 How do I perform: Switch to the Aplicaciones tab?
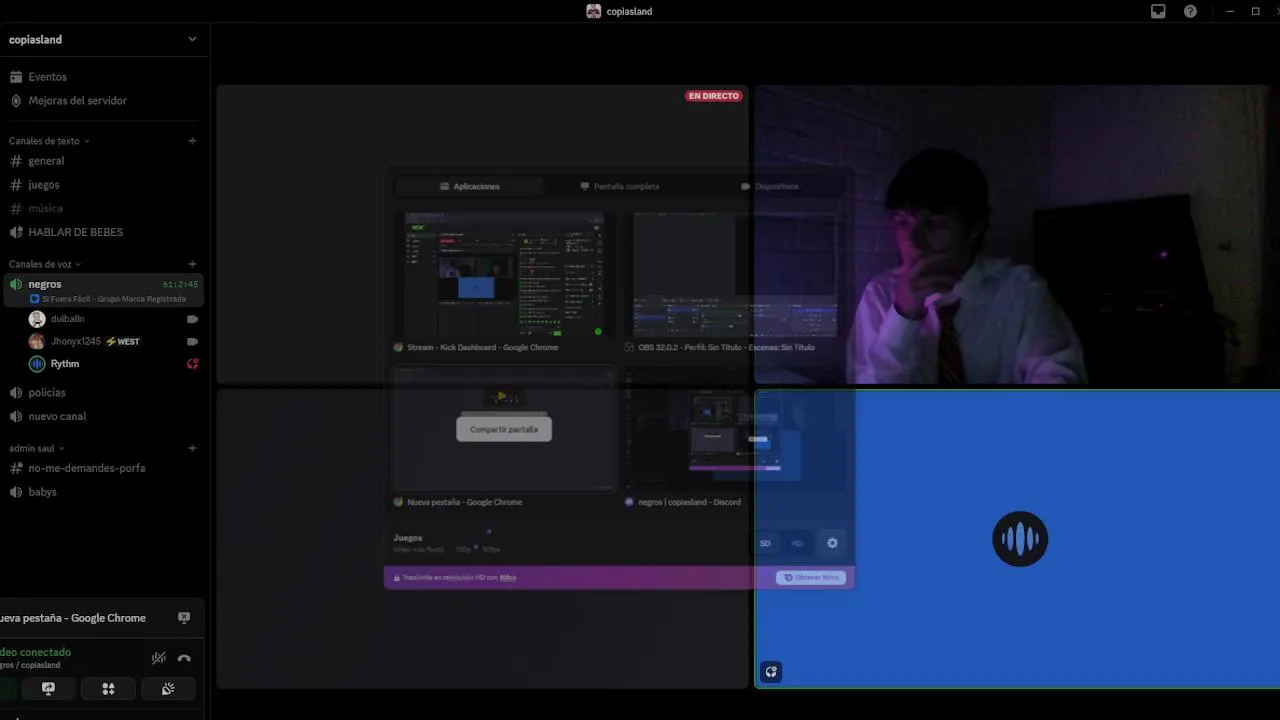(x=470, y=186)
